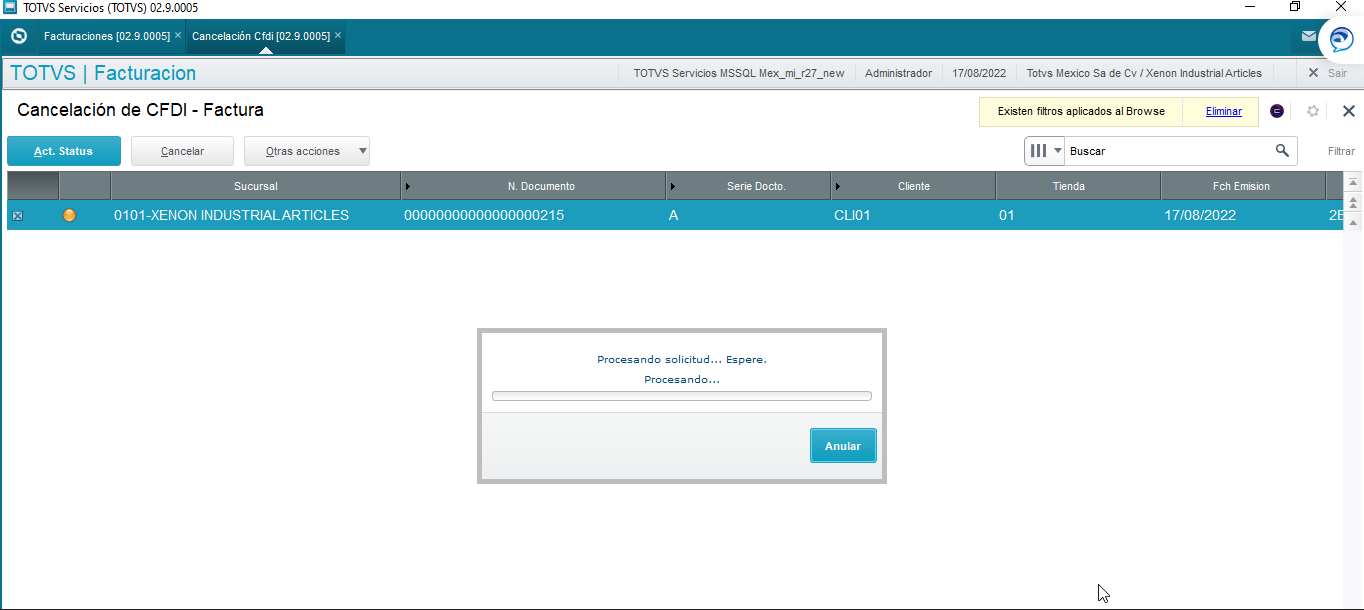The height and width of the screenshot is (610, 1364).
Task: Click the arrow marker on N. Documento header
Action: tap(407, 186)
